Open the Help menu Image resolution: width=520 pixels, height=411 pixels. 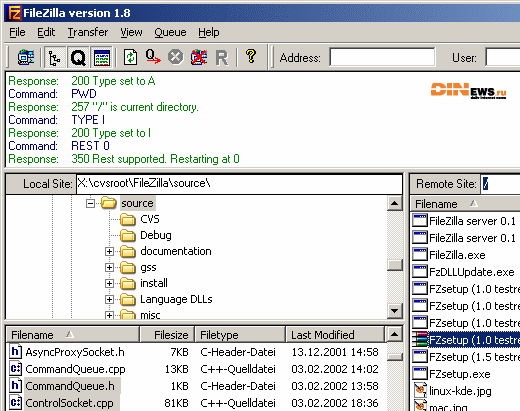pyautogui.click(x=209, y=32)
